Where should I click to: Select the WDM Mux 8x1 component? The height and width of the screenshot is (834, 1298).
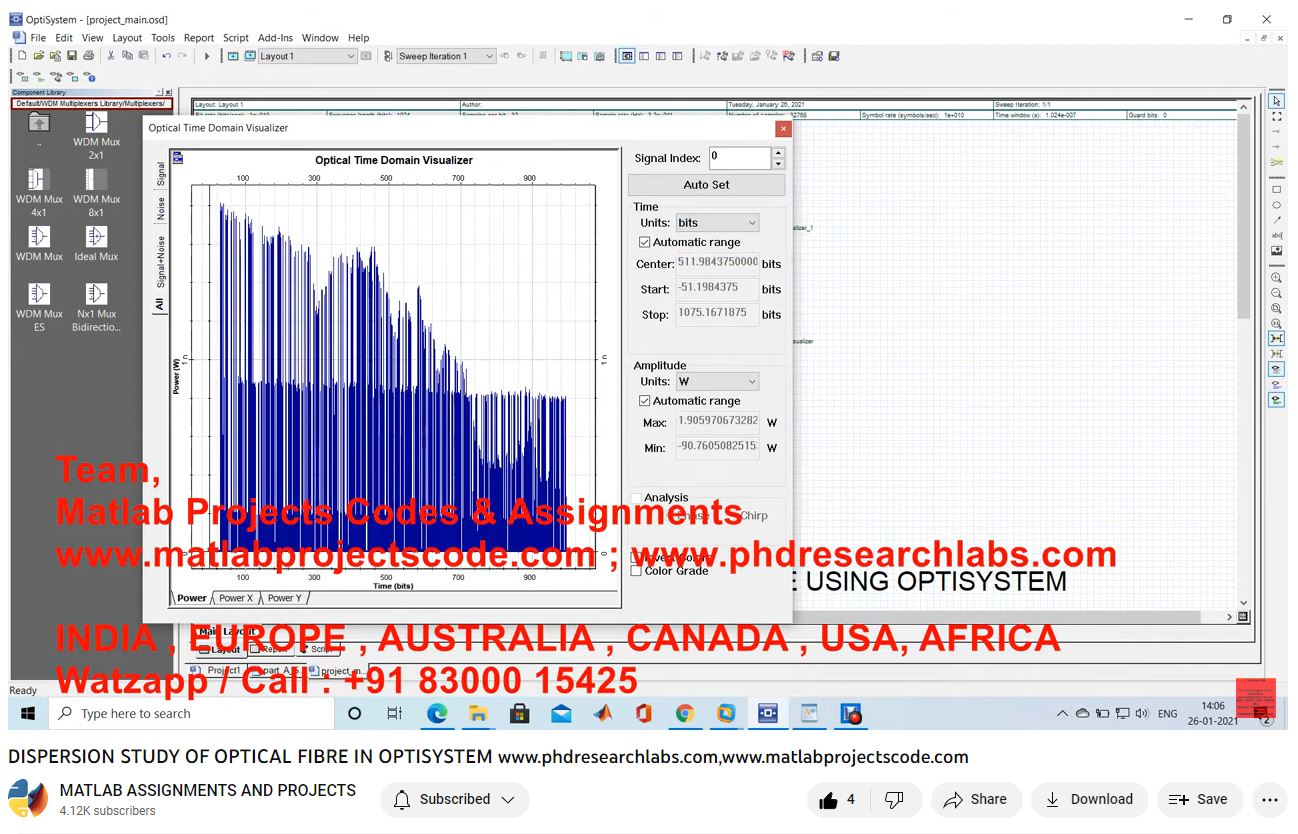pyautogui.click(x=96, y=192)
